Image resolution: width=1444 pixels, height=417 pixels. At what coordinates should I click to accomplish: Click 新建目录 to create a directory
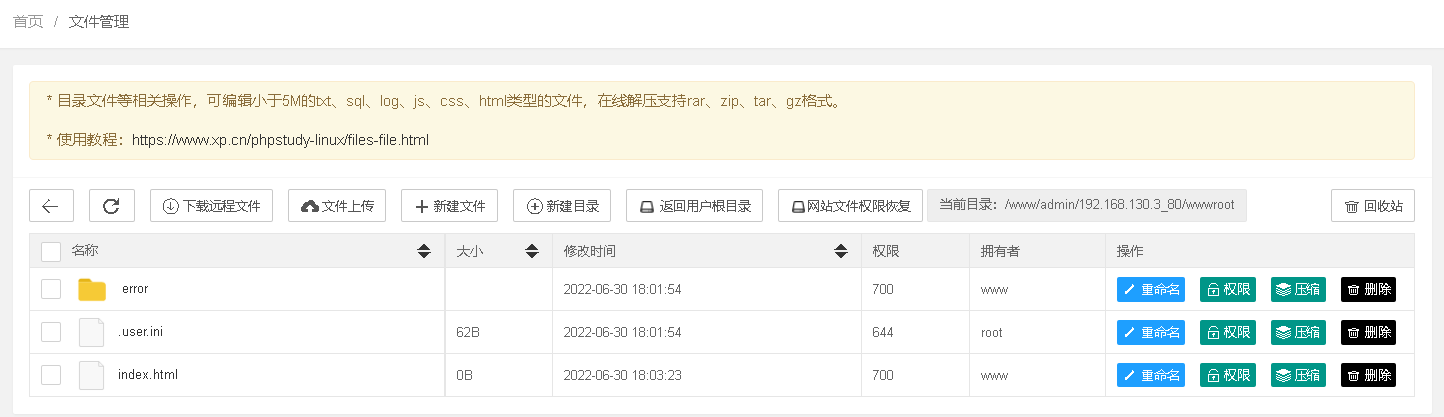[x=562, y=206]
